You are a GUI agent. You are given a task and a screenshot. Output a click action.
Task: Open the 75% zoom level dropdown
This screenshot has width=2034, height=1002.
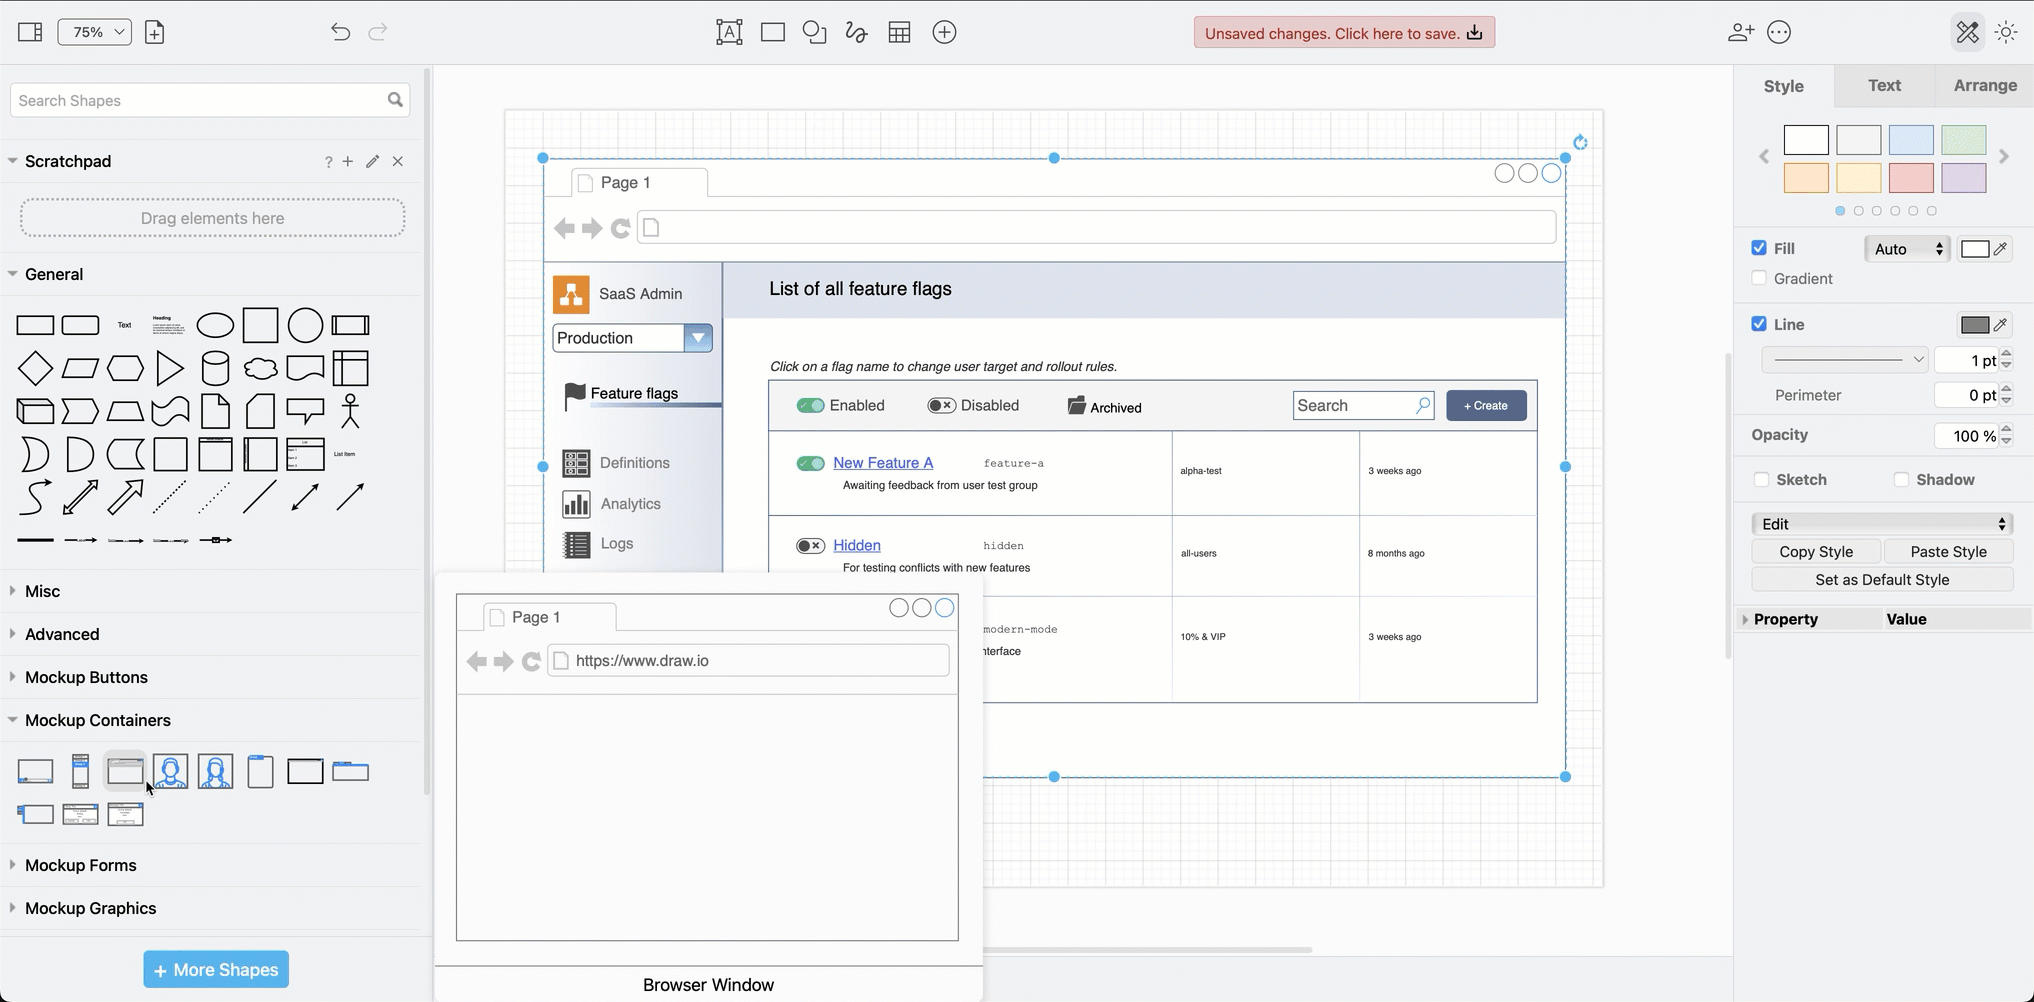tap(94, 31)
